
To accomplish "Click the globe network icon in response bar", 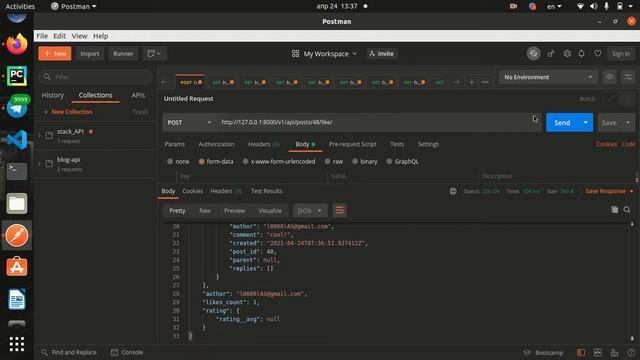I will [453, 191].
